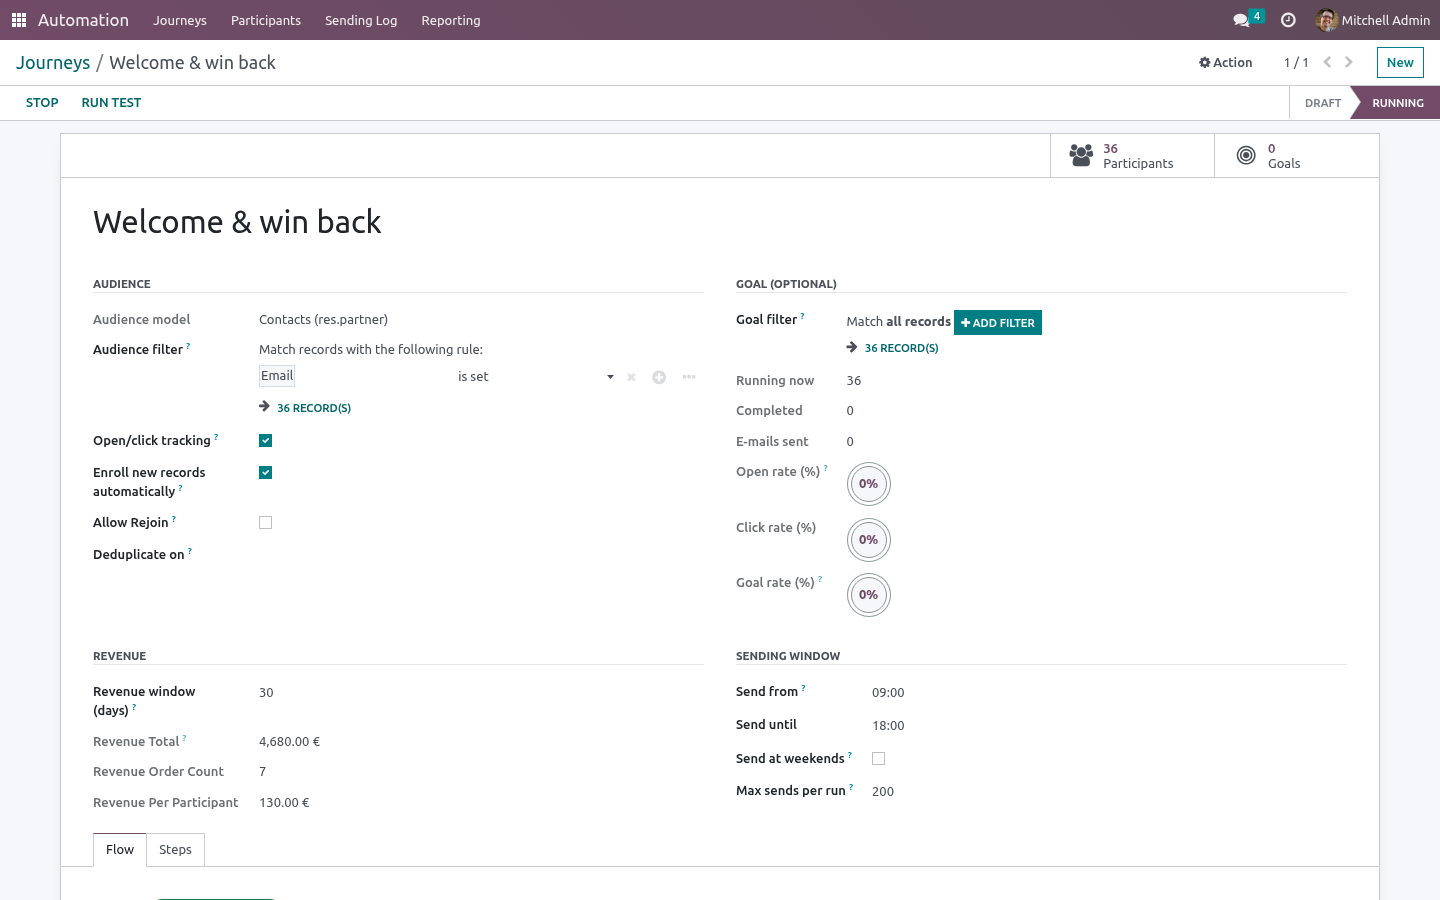The height and width of the screenshot is (900, 1440).
Task: Click the New button
Action: (1400, 62)
